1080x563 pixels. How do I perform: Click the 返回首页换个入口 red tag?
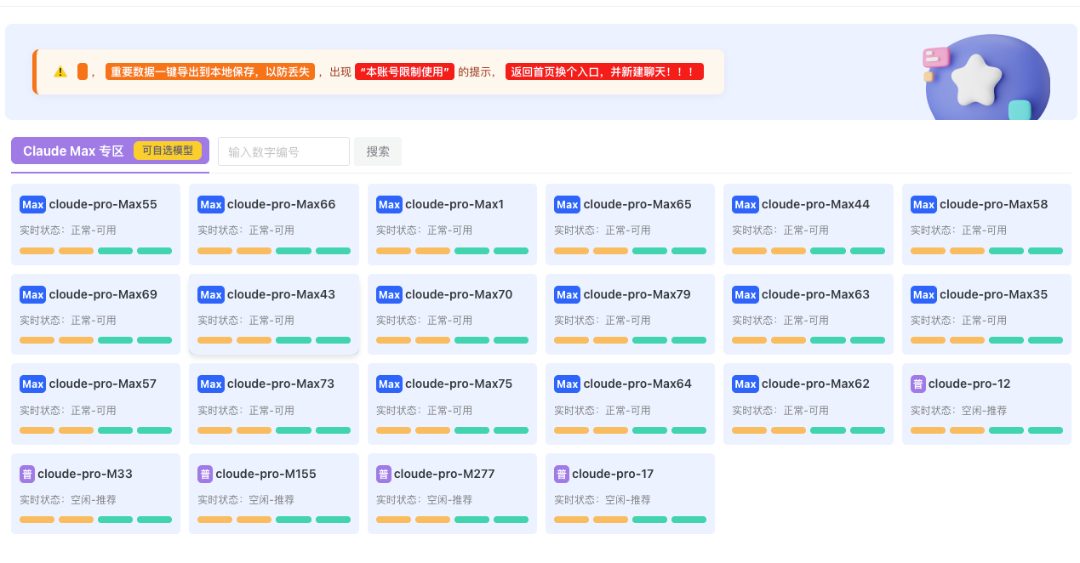[605, 72]
